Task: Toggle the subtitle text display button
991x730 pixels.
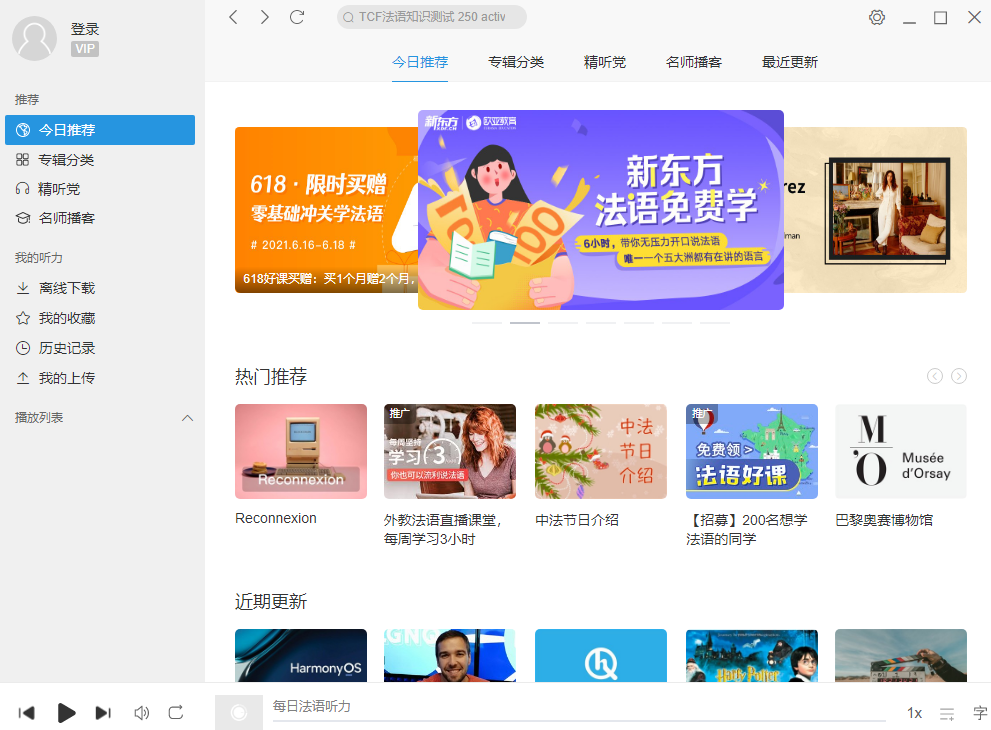Action: click(980, 713)
